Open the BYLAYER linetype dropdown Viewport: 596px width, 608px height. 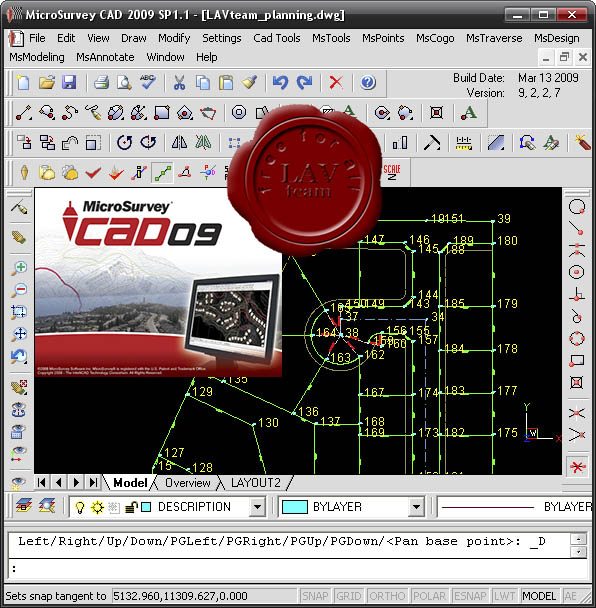click(515, 506)
